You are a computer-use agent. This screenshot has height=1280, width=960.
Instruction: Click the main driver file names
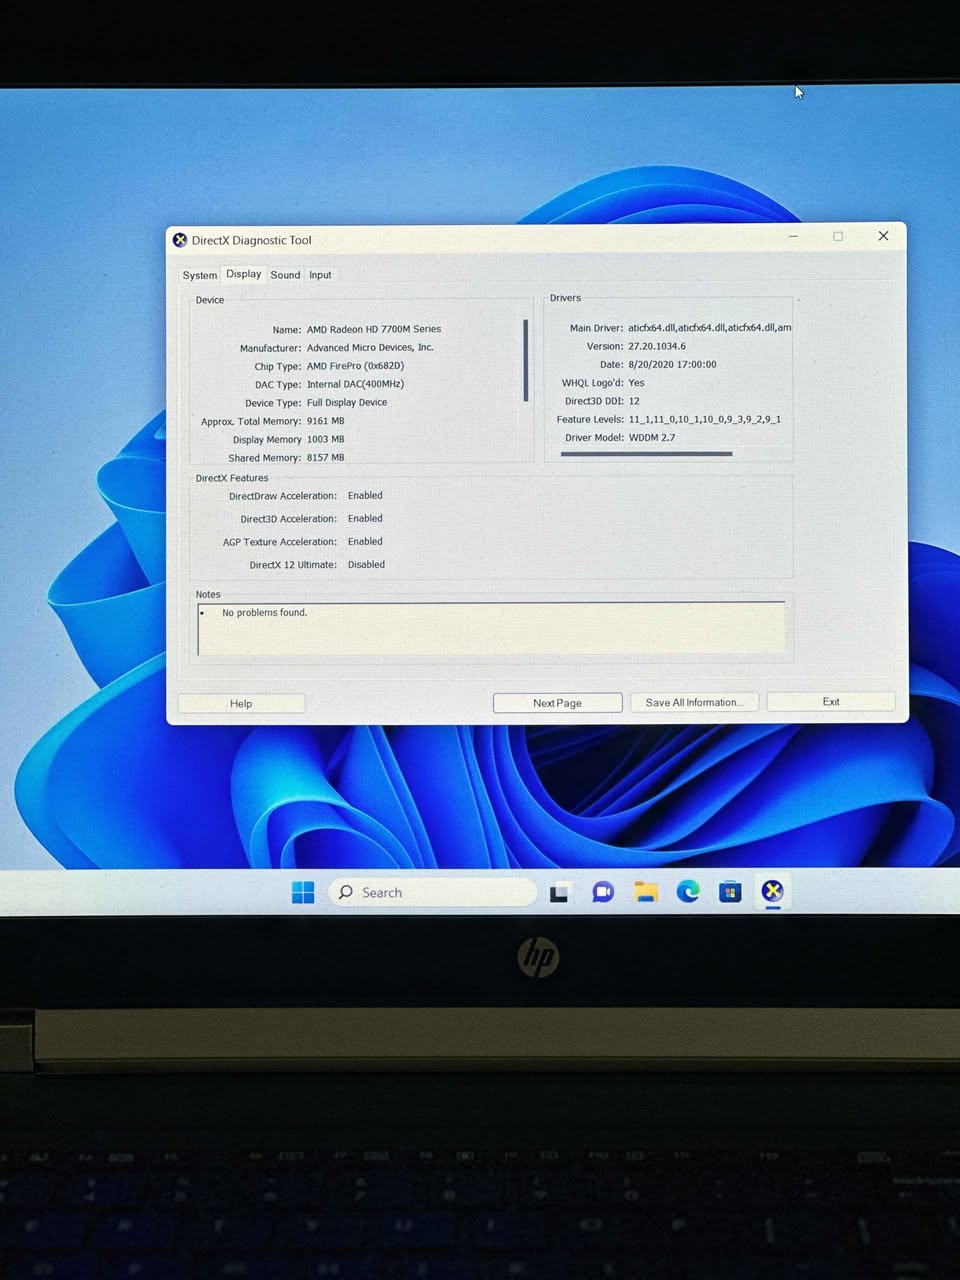point(710,327)
